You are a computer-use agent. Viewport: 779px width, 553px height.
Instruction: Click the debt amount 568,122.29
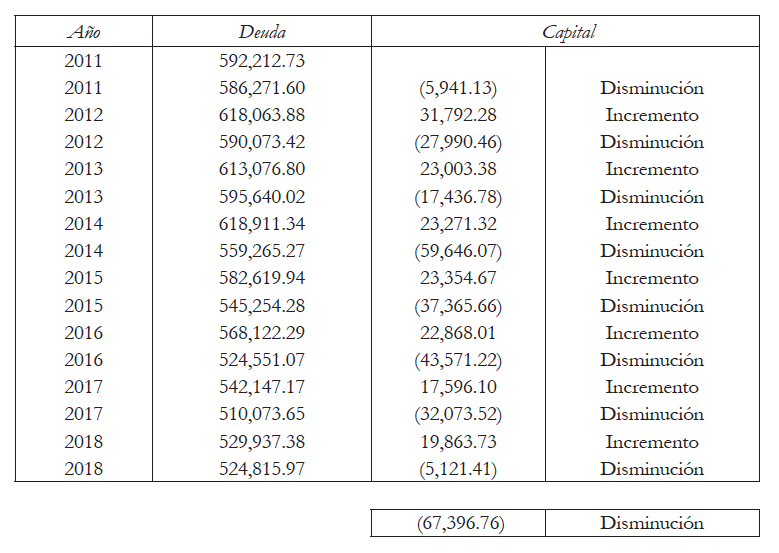pos(262,333)
